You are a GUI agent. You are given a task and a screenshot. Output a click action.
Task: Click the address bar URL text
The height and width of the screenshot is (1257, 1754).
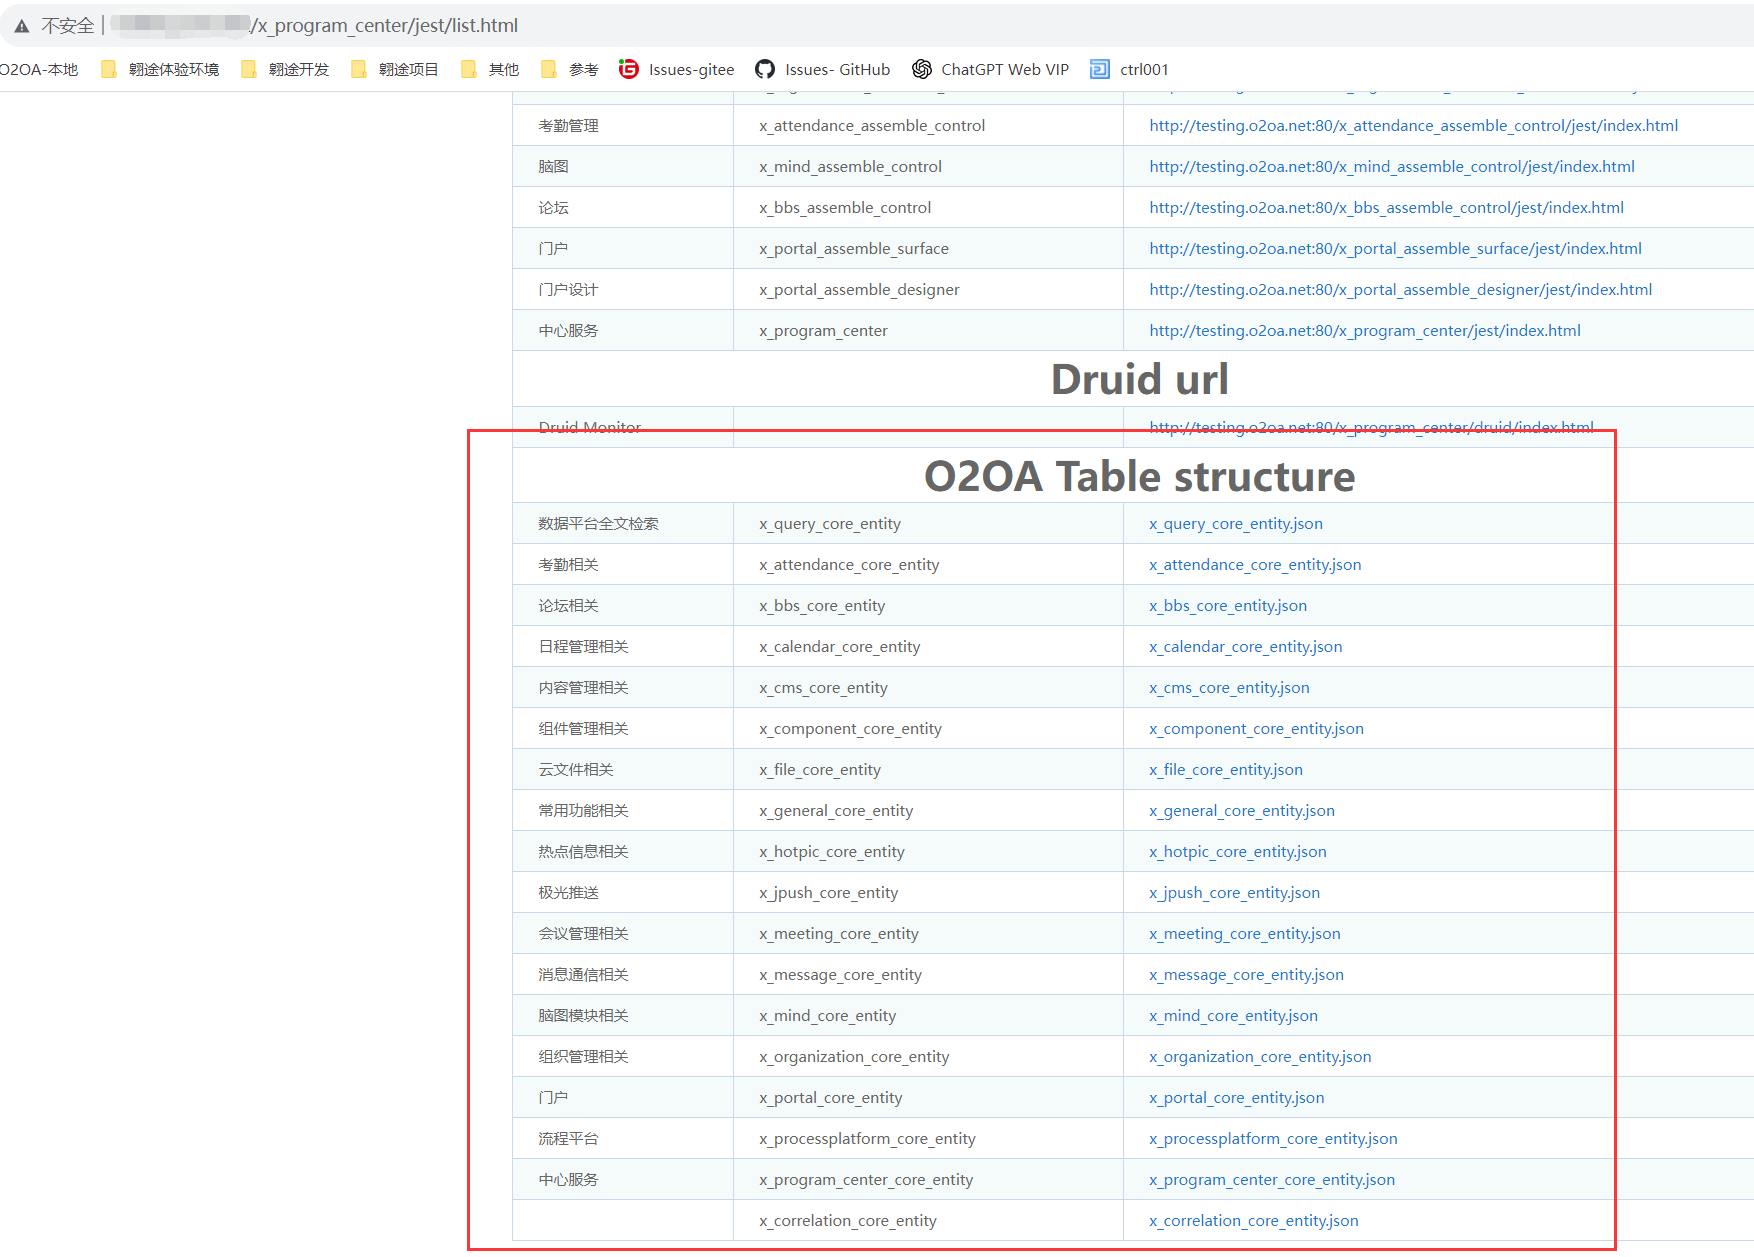click(x=384, y=26)
